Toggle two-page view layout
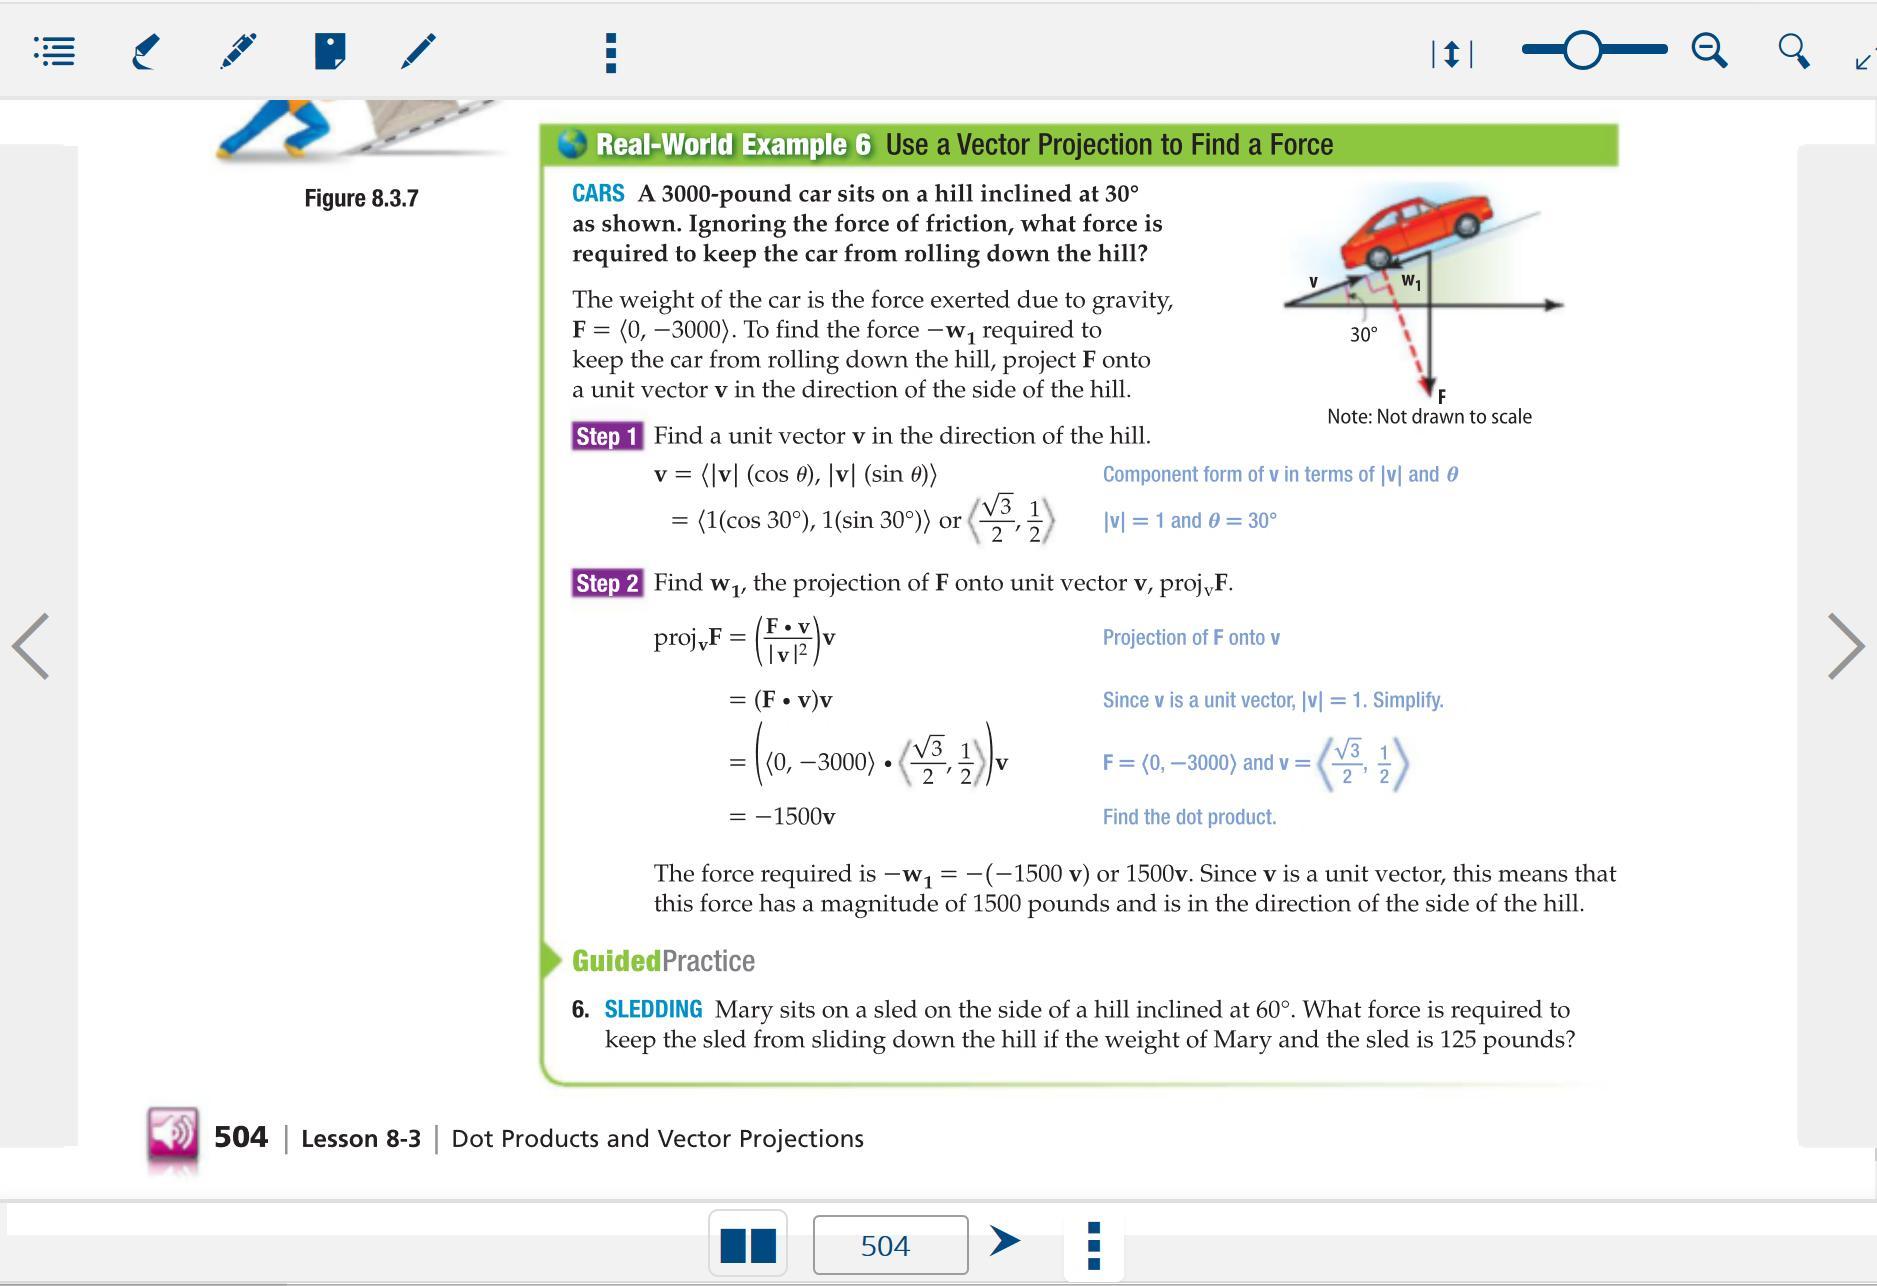1877x1286 pixels. click(x=748, y=1244)
